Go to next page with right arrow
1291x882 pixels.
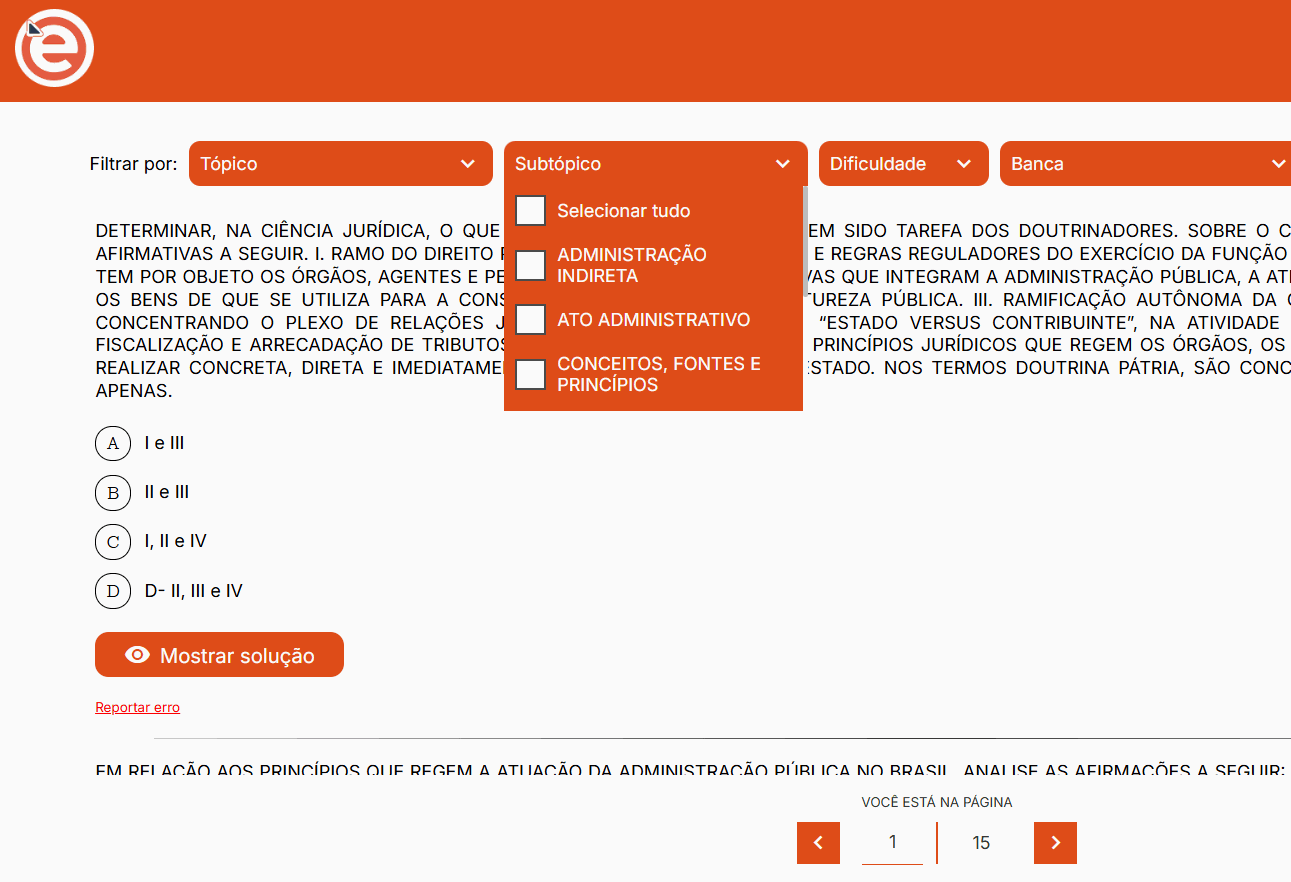click(x=1055, y=843)
